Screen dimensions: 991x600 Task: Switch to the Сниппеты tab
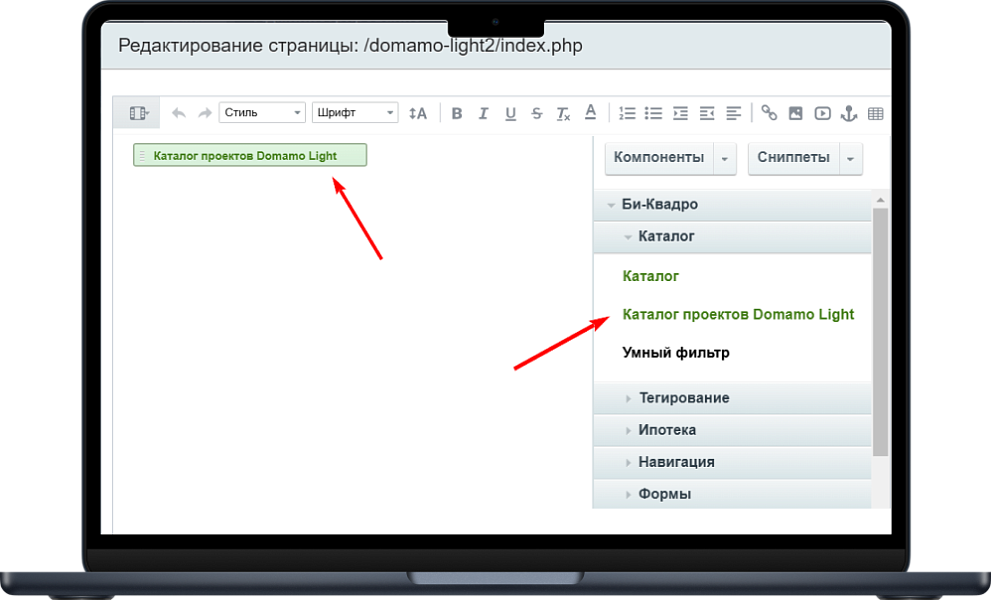[793, 158]
